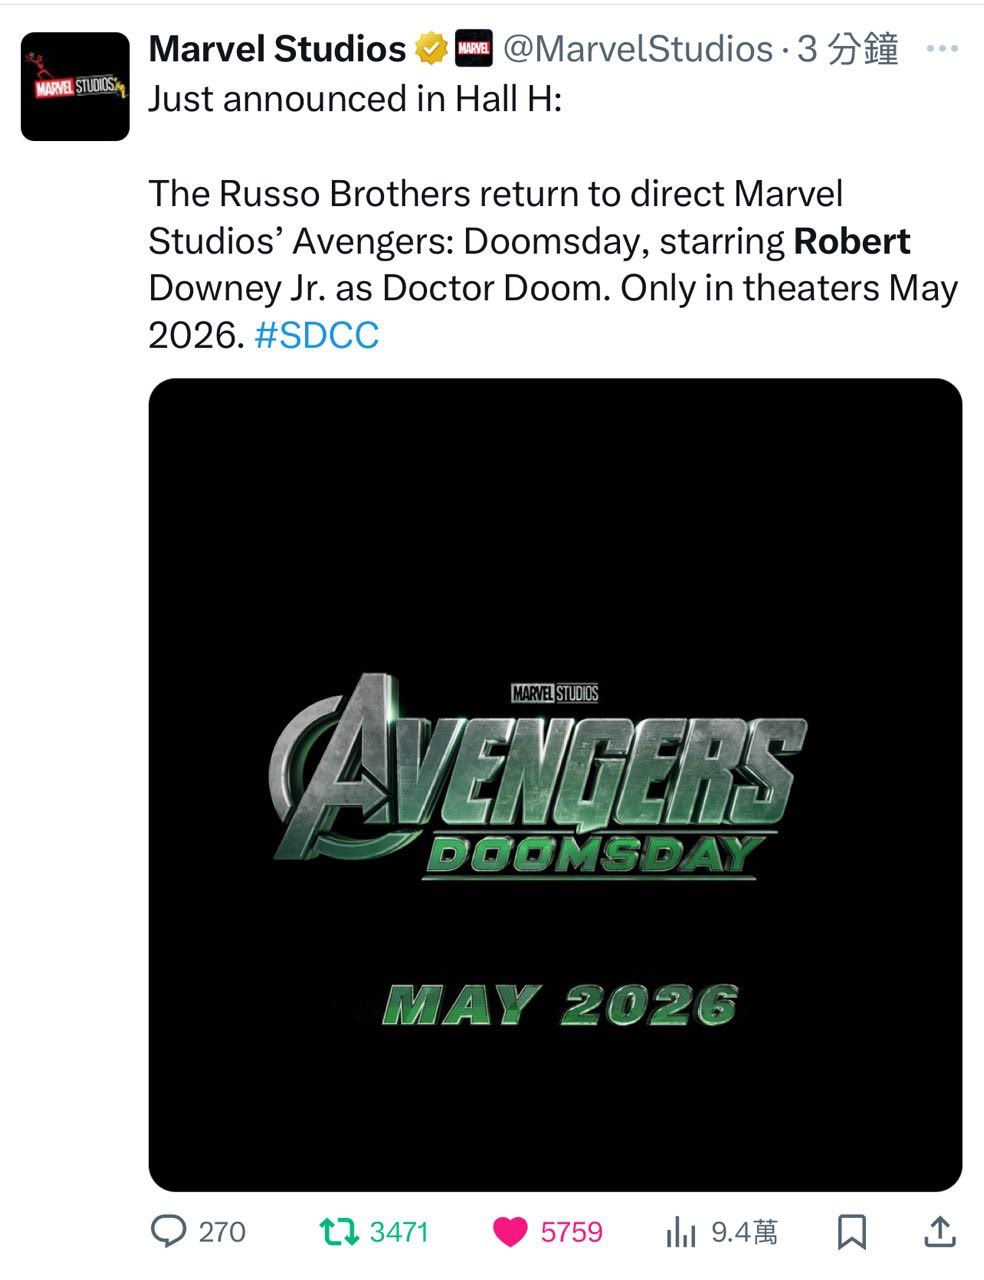Image resolution: width=984 pixels, height=1280 pixels.
Task: Open the Marvel Studios profile avatar
Action: [75, 86]
